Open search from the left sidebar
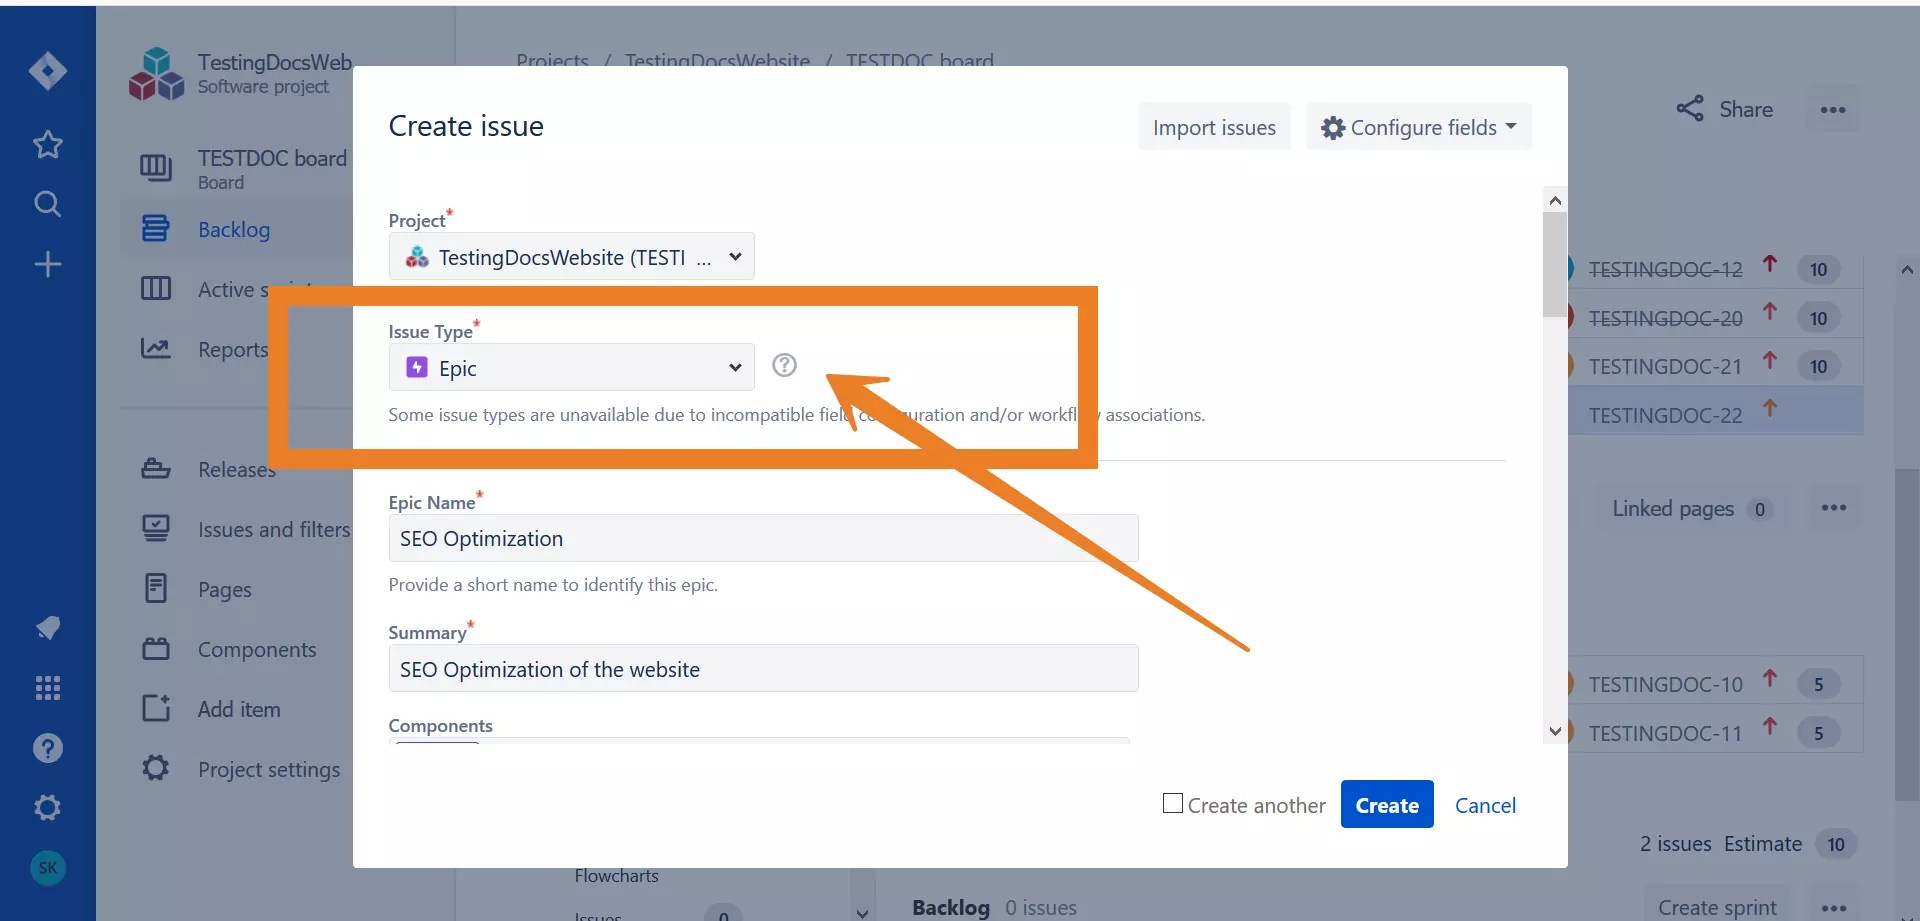 pyautogui.click(x=47, y=204)
